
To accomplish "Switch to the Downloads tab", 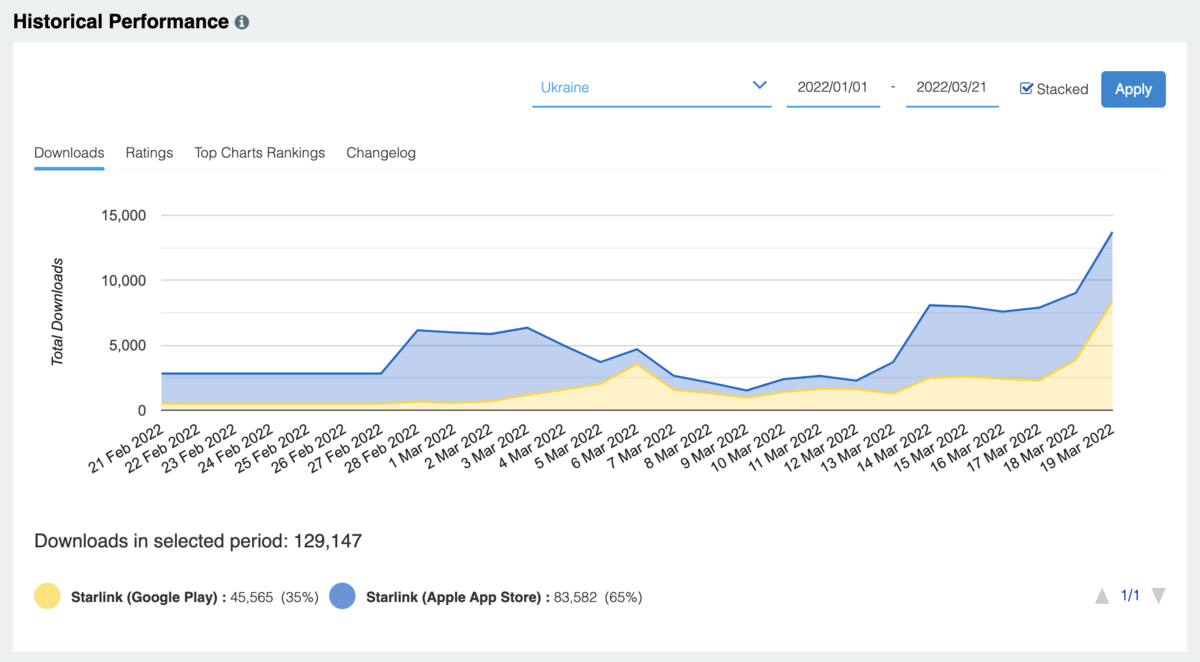I will point(69,153).
